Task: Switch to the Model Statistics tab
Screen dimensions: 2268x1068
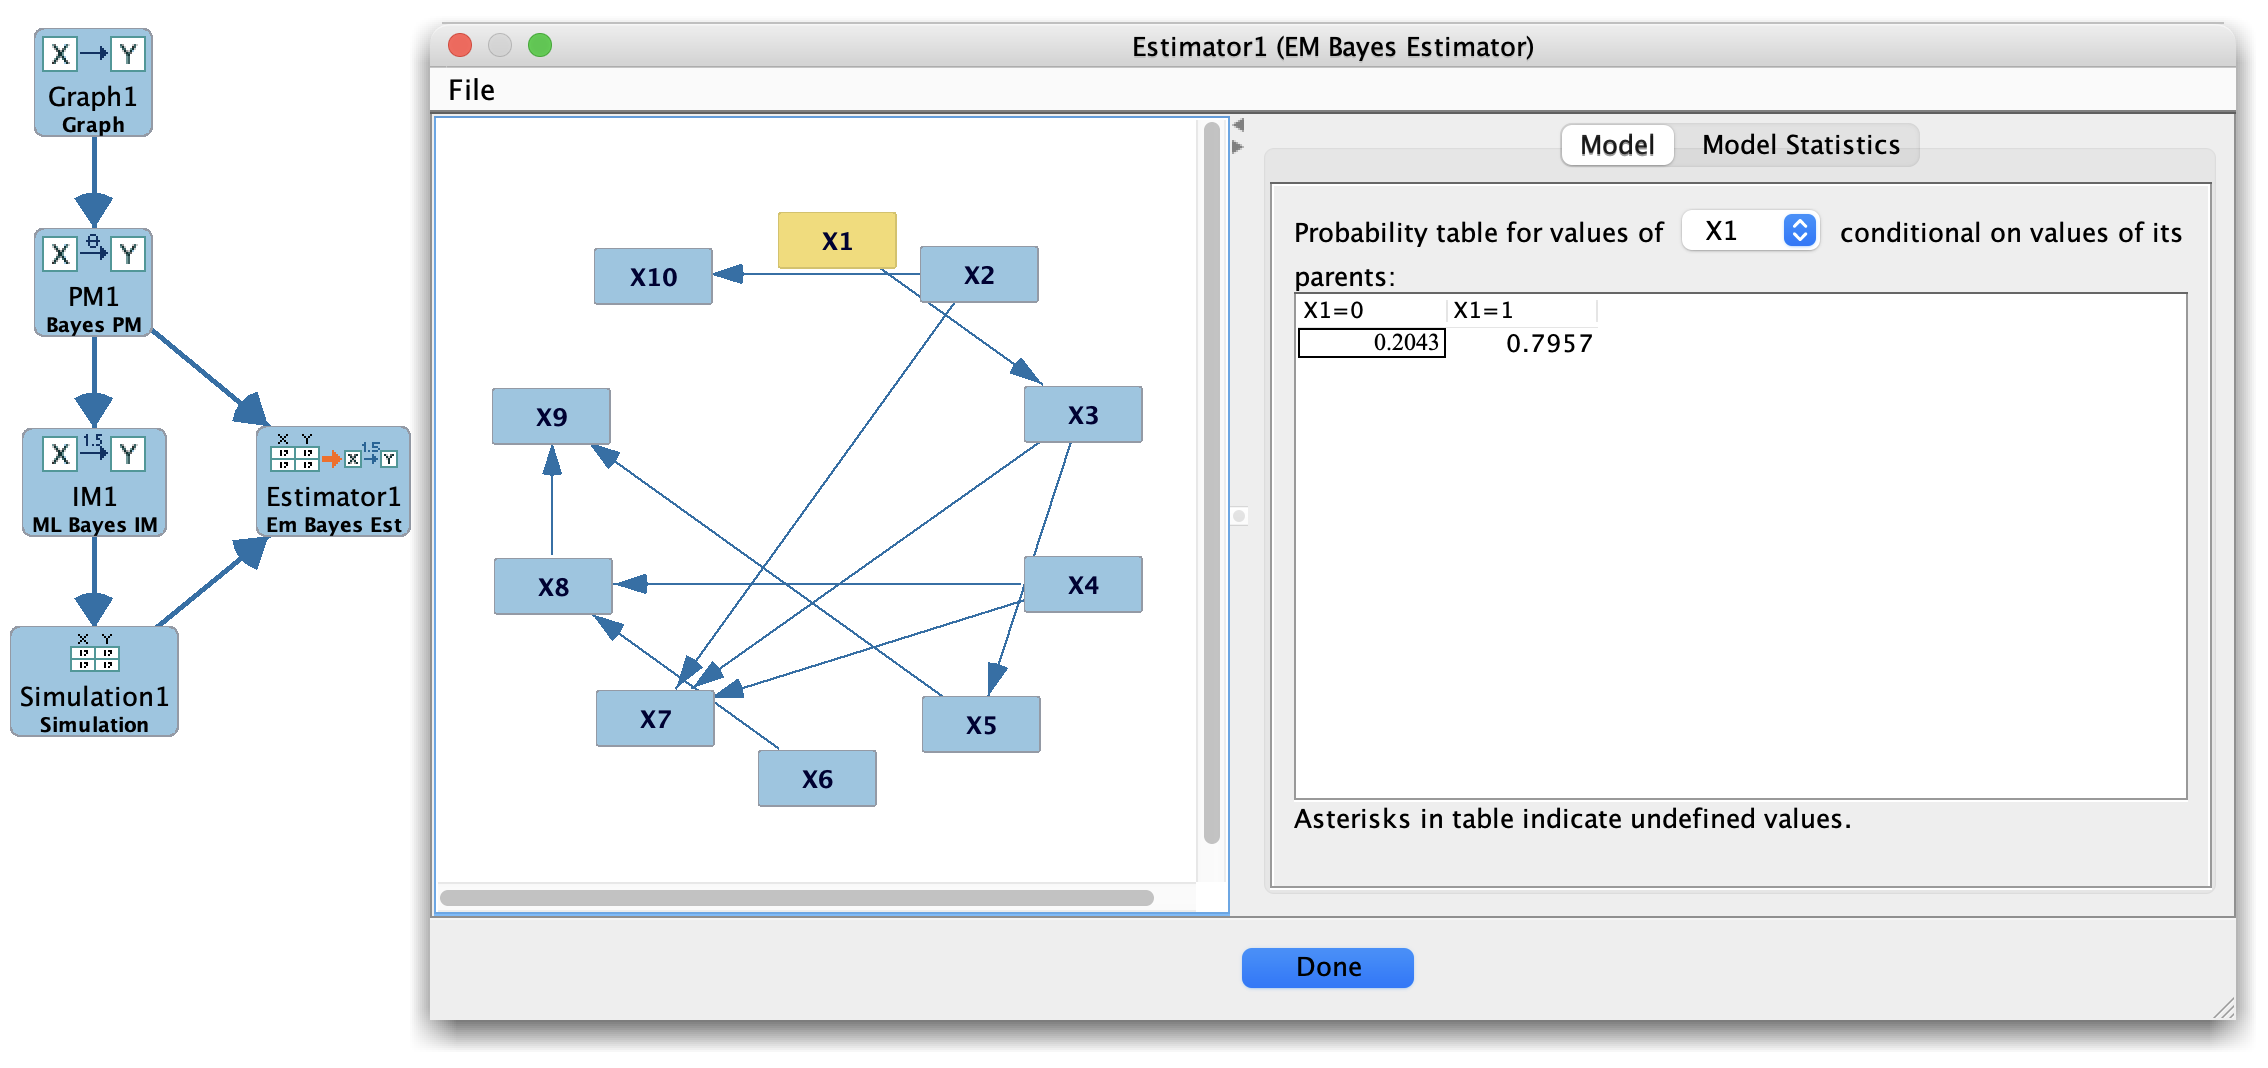Action: (x=1800, y=145)
